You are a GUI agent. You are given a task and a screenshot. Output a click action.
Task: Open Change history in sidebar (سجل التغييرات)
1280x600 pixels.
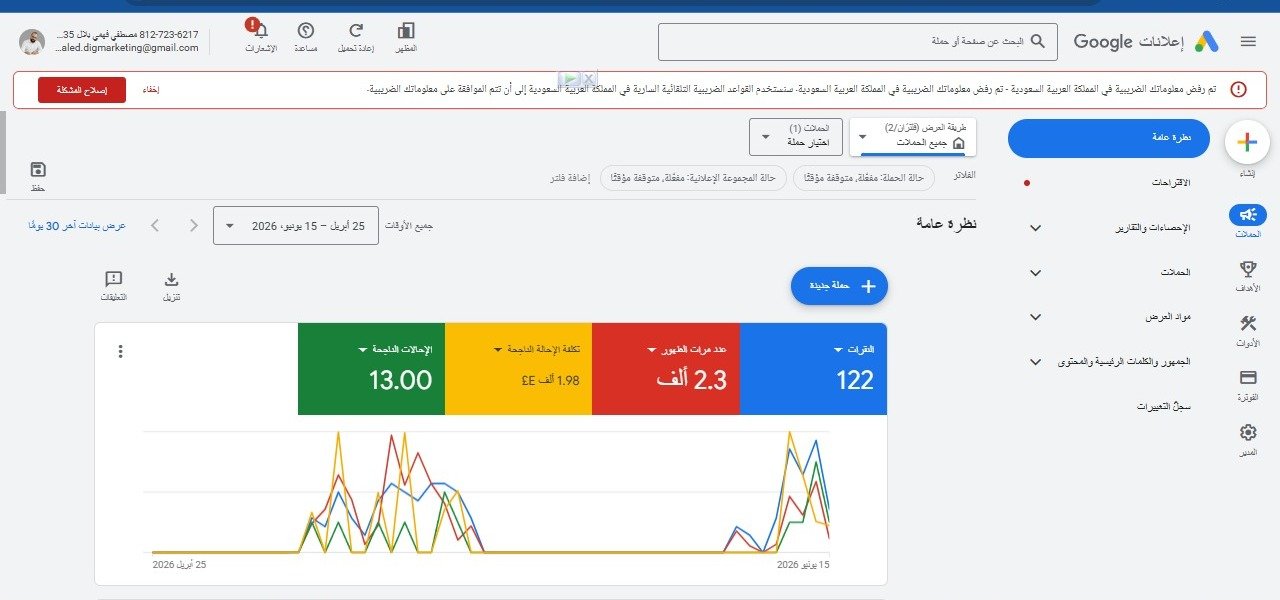(1165, 407)
